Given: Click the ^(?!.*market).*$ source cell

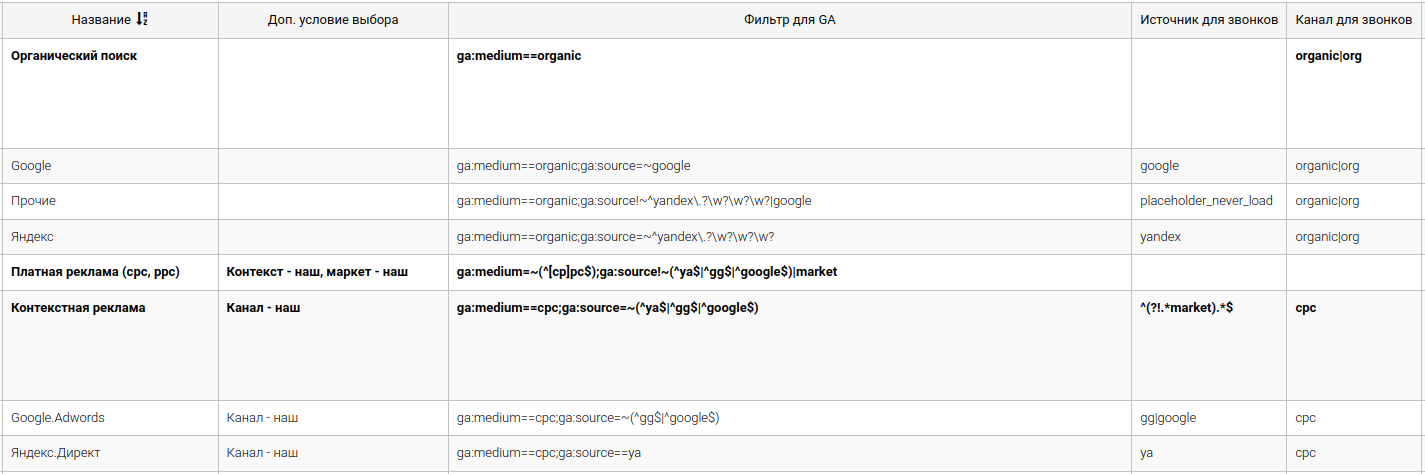Looking at the screenshot, I should 1186,308.
